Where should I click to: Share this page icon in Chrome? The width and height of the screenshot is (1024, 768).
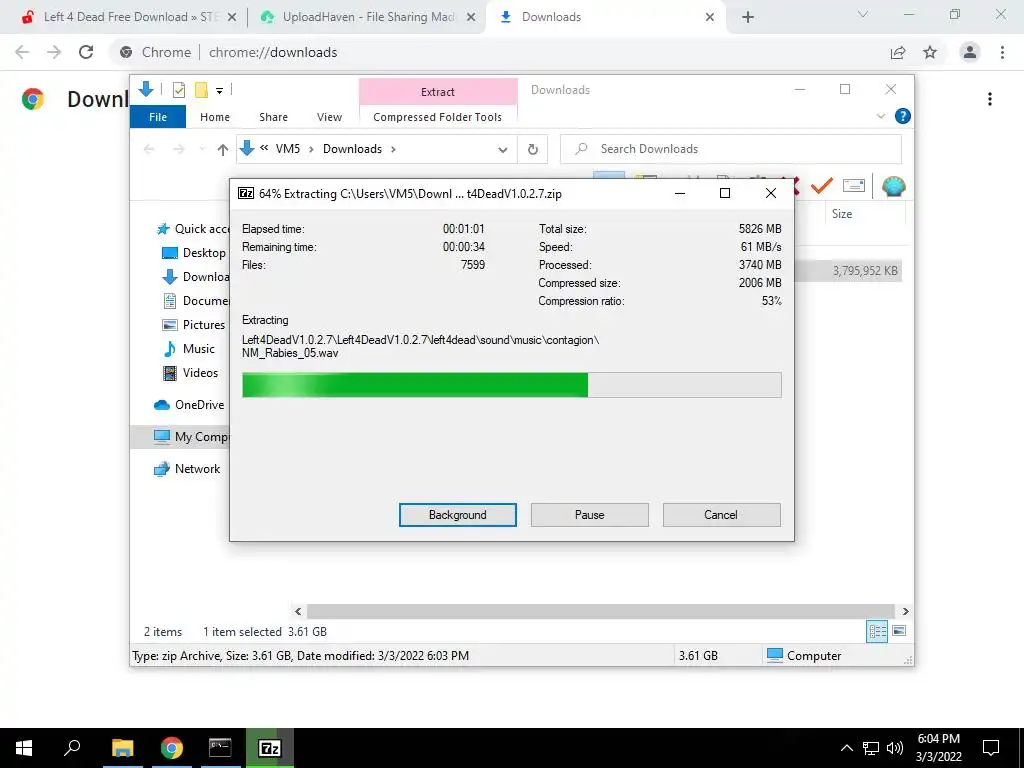[x=898, y=52]
